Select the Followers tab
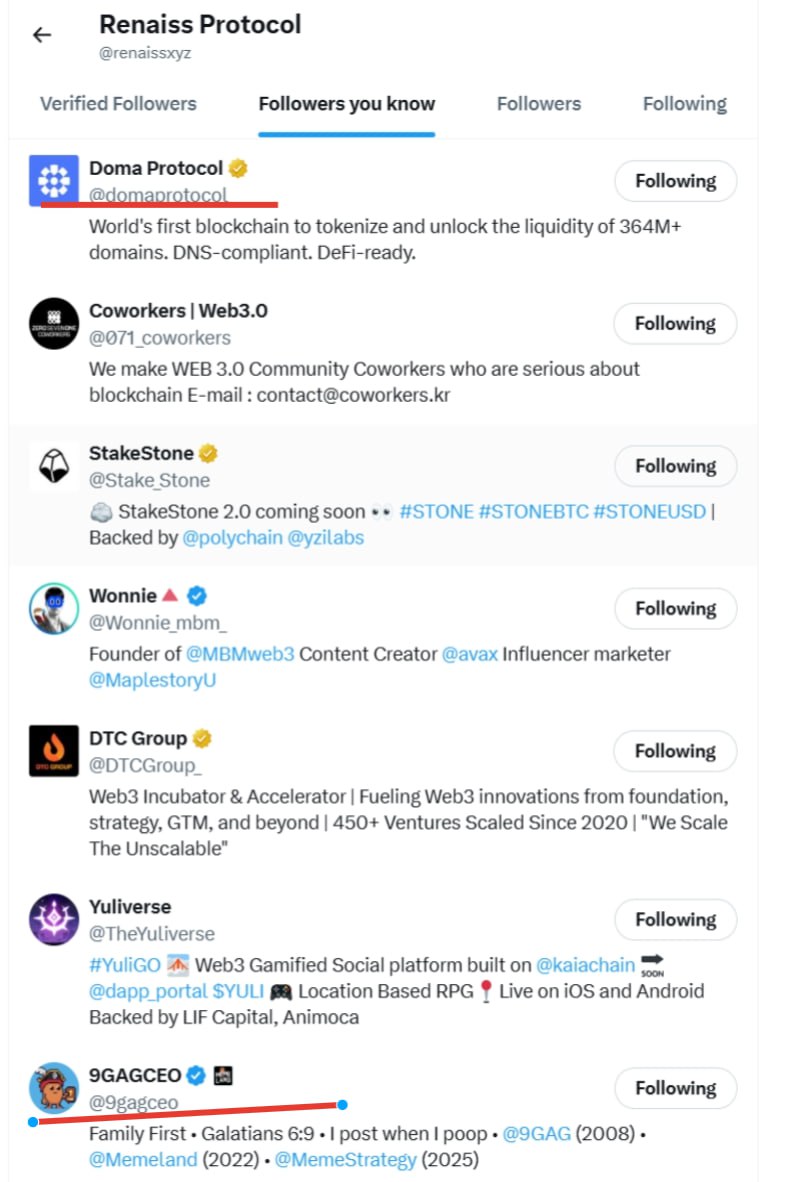The image size is (794, 1182). (x=539, y=104)
